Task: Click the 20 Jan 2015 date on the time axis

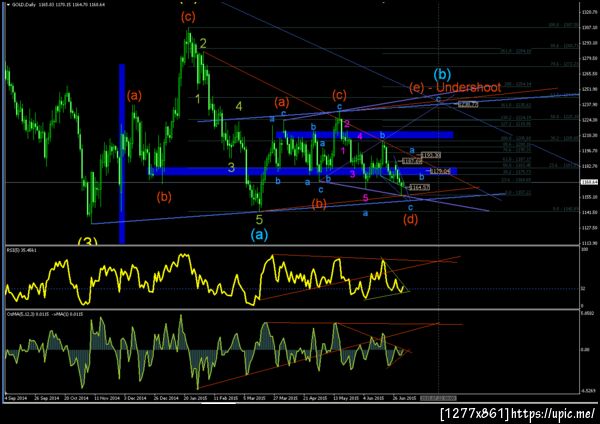Action: tap(196, 398)
